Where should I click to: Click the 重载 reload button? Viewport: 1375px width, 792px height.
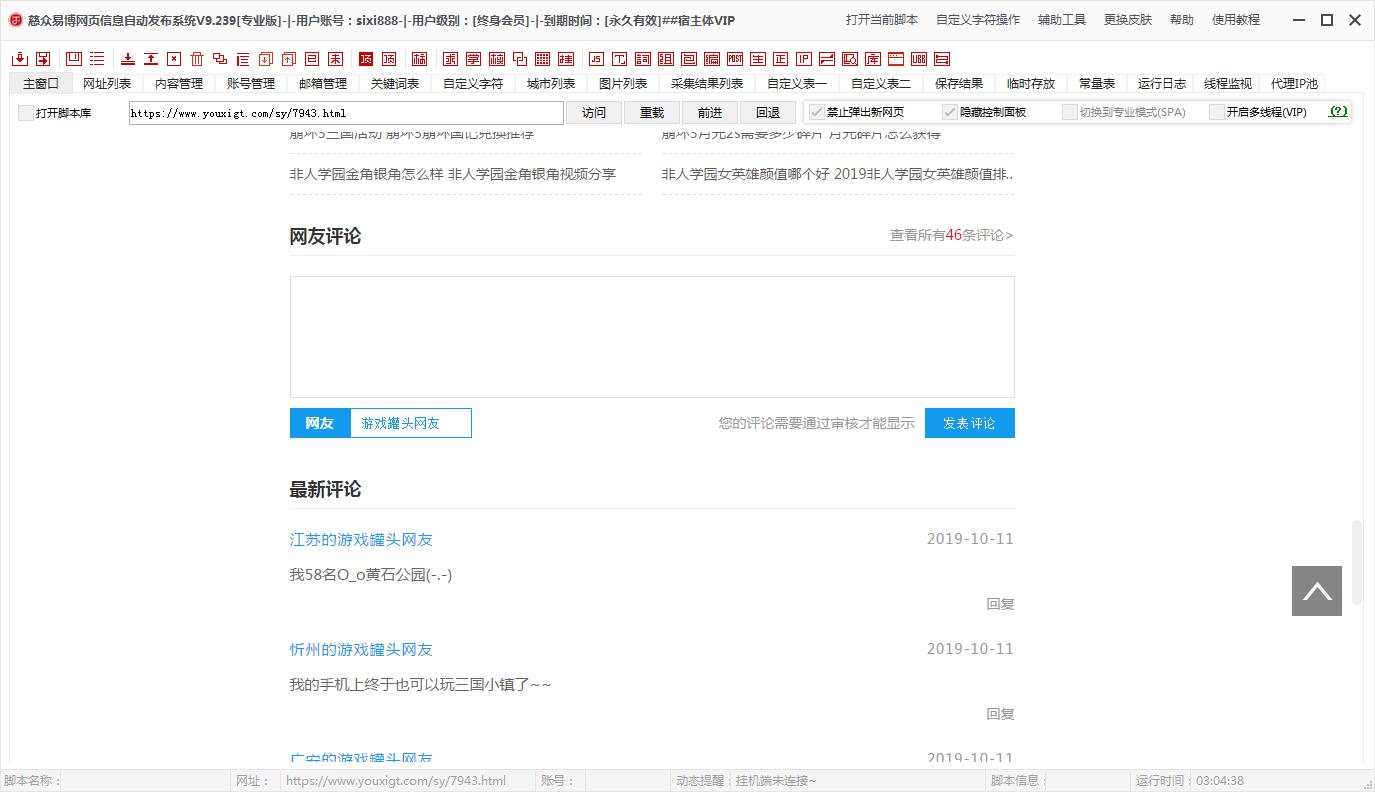coord(652,113)
